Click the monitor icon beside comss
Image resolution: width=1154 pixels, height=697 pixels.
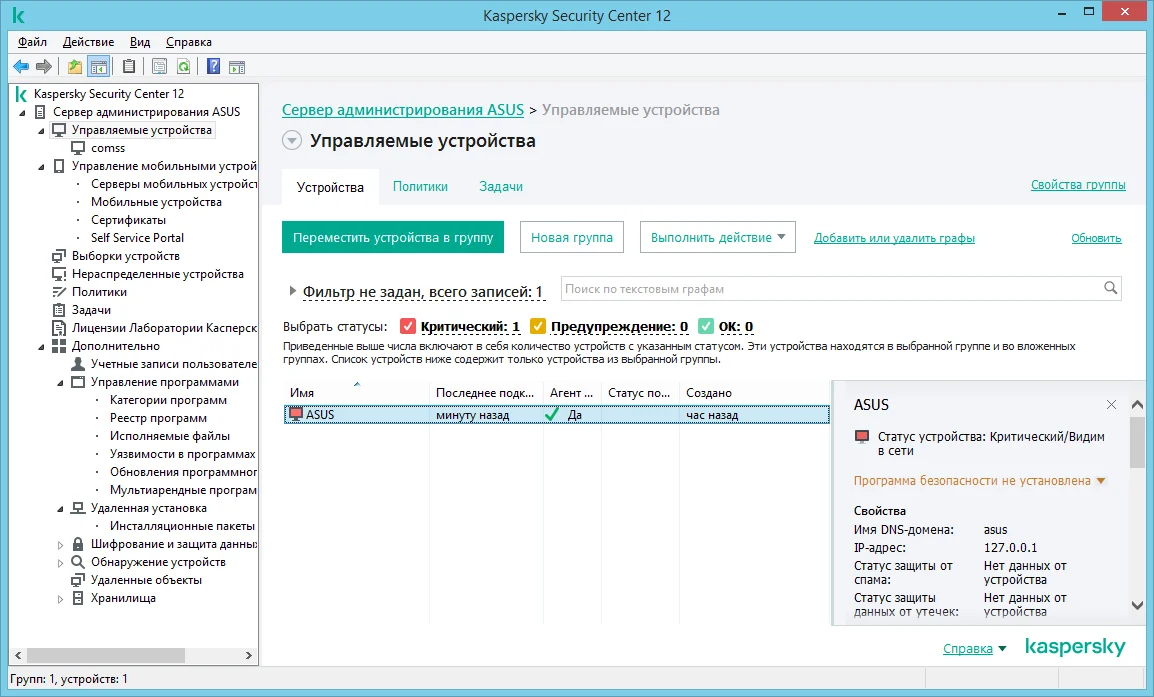pos(78,148)
